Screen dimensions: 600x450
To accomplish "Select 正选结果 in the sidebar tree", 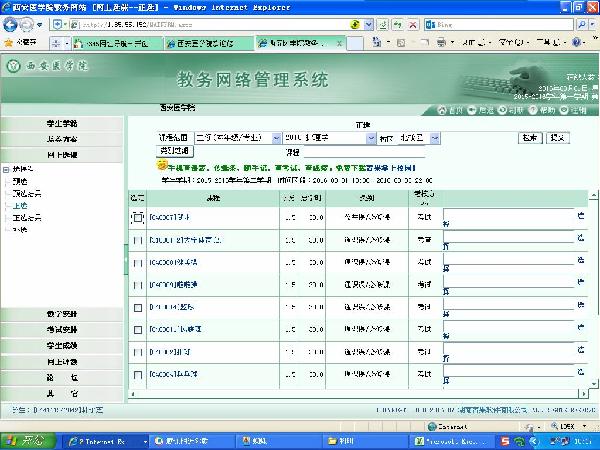I will 27,218.
